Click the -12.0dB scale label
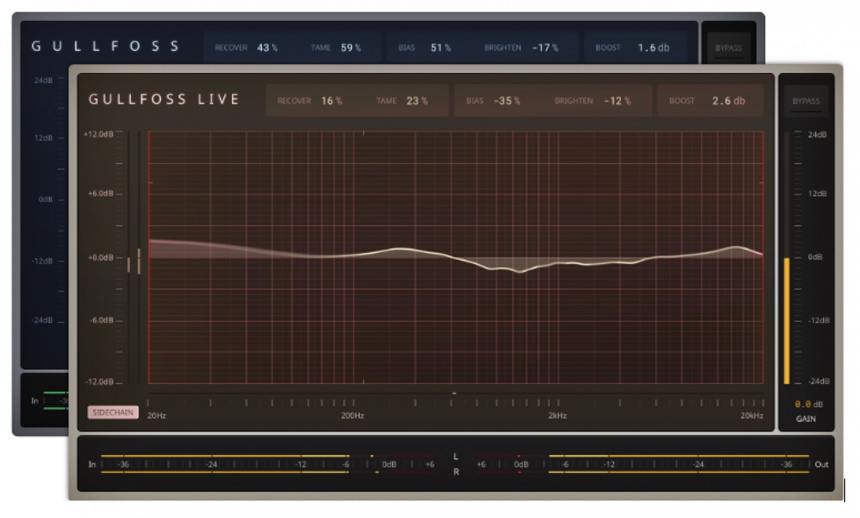The height and width of the screenshot is (518, 860). pyautogui.click(x=99, y=382)
